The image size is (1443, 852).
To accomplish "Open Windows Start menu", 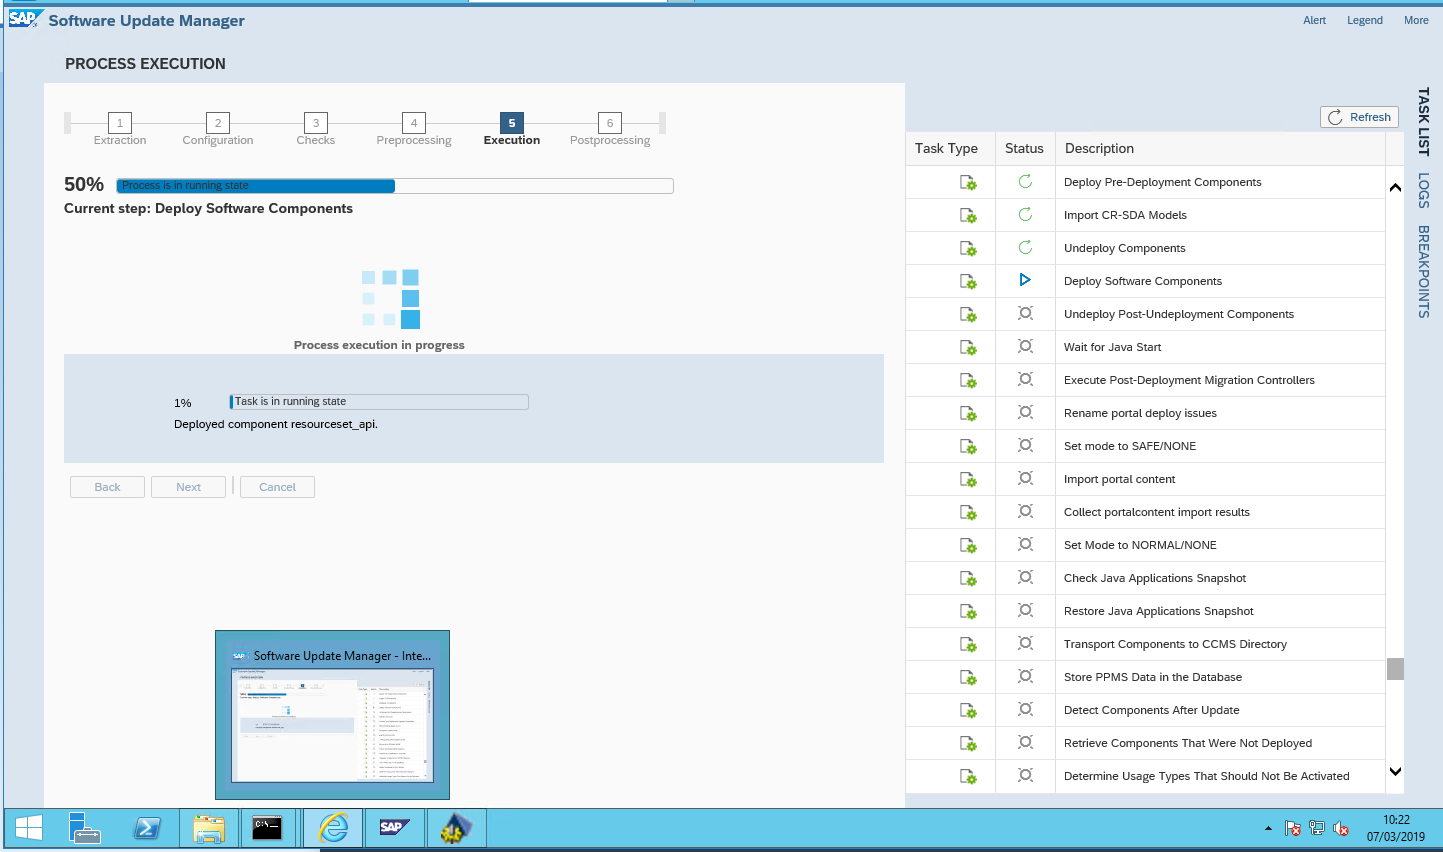I will [x=29, y=828].
